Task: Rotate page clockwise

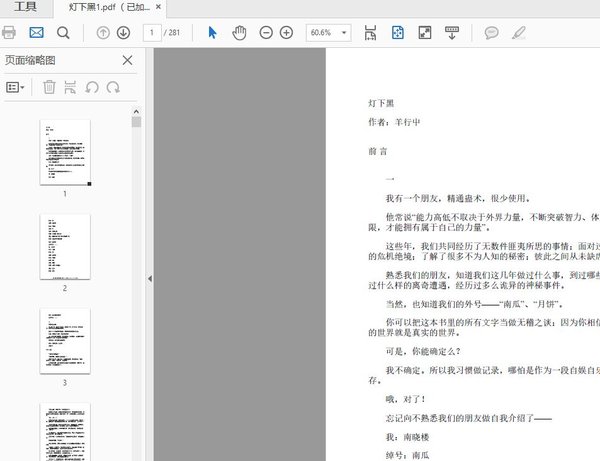Action: coord(113,88)
